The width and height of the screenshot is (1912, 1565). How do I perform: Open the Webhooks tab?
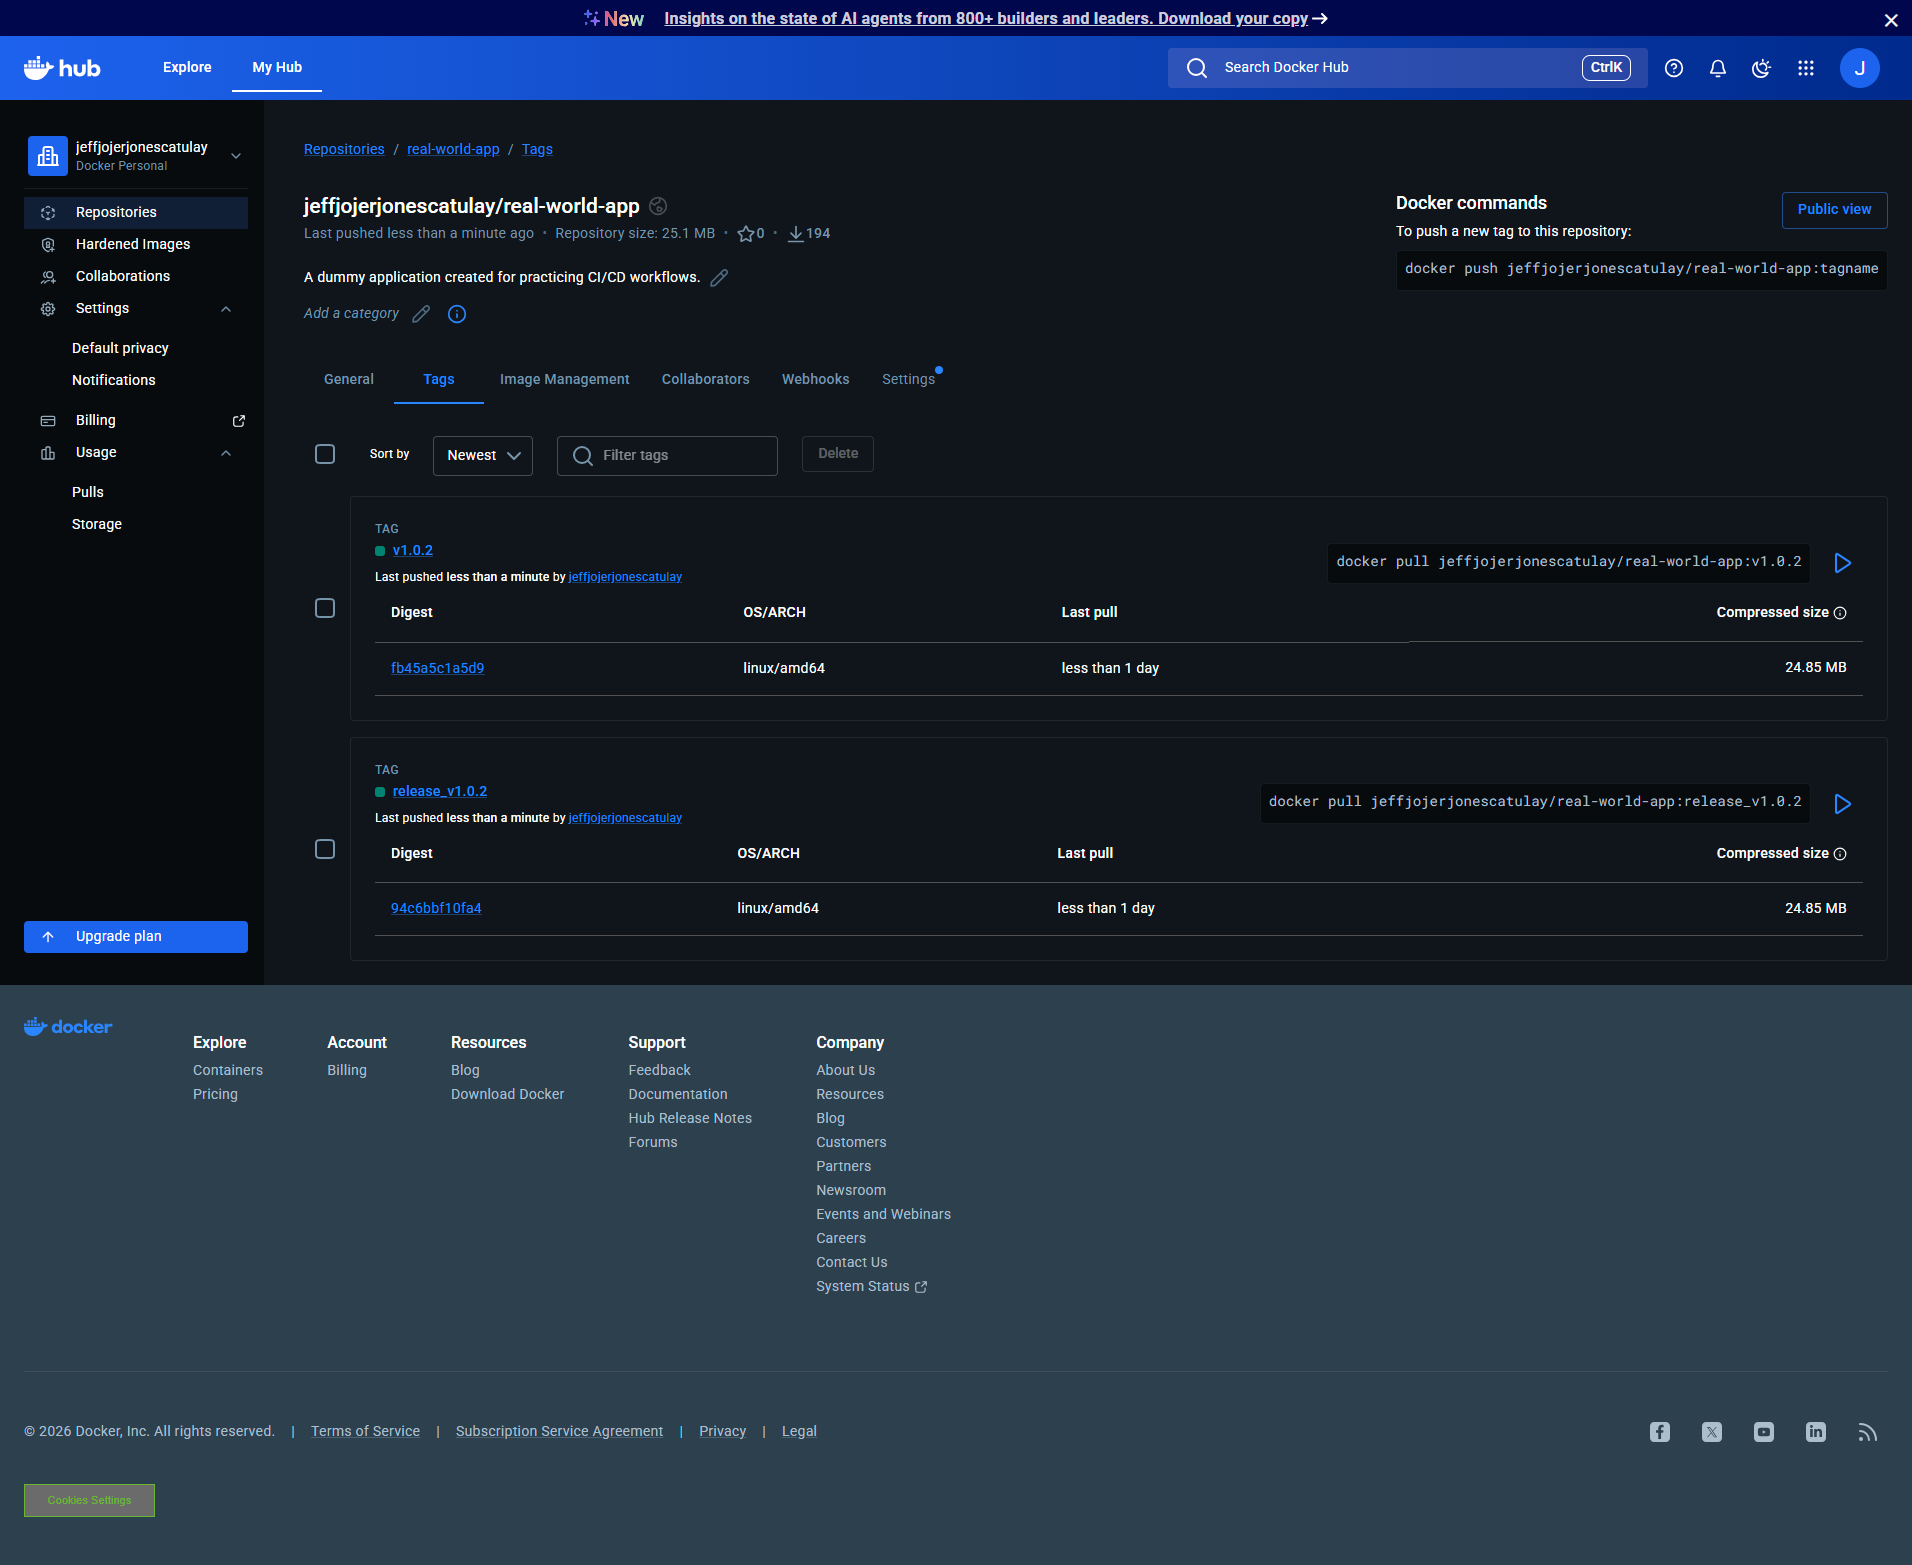click(x=816, y=379)
